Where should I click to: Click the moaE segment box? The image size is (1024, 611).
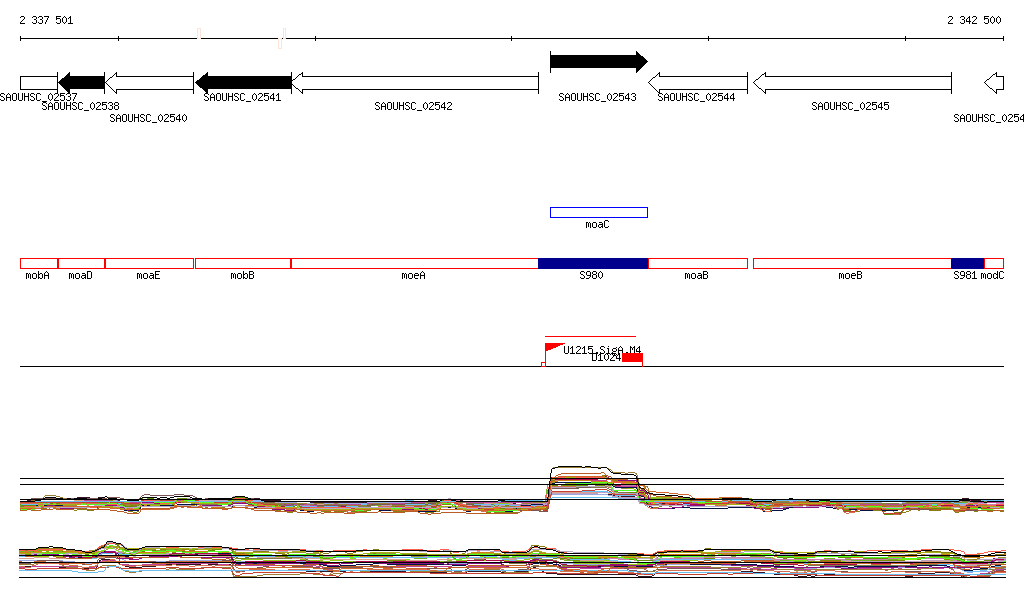(149, 263)
